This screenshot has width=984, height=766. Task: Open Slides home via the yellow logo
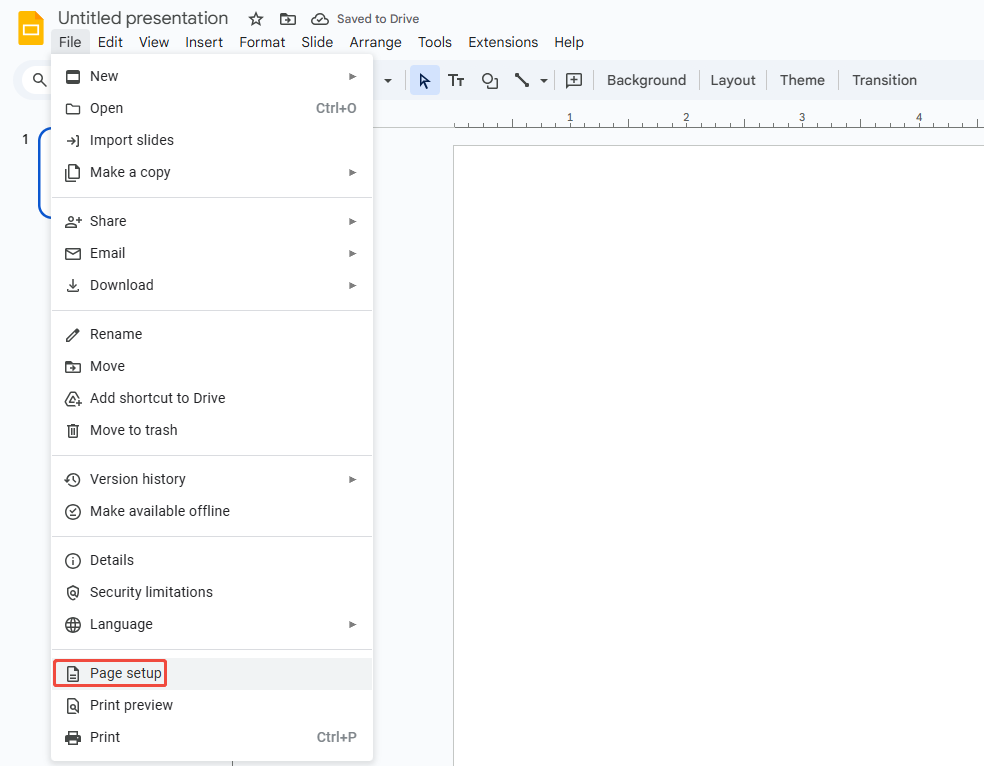tap(29, 29)
